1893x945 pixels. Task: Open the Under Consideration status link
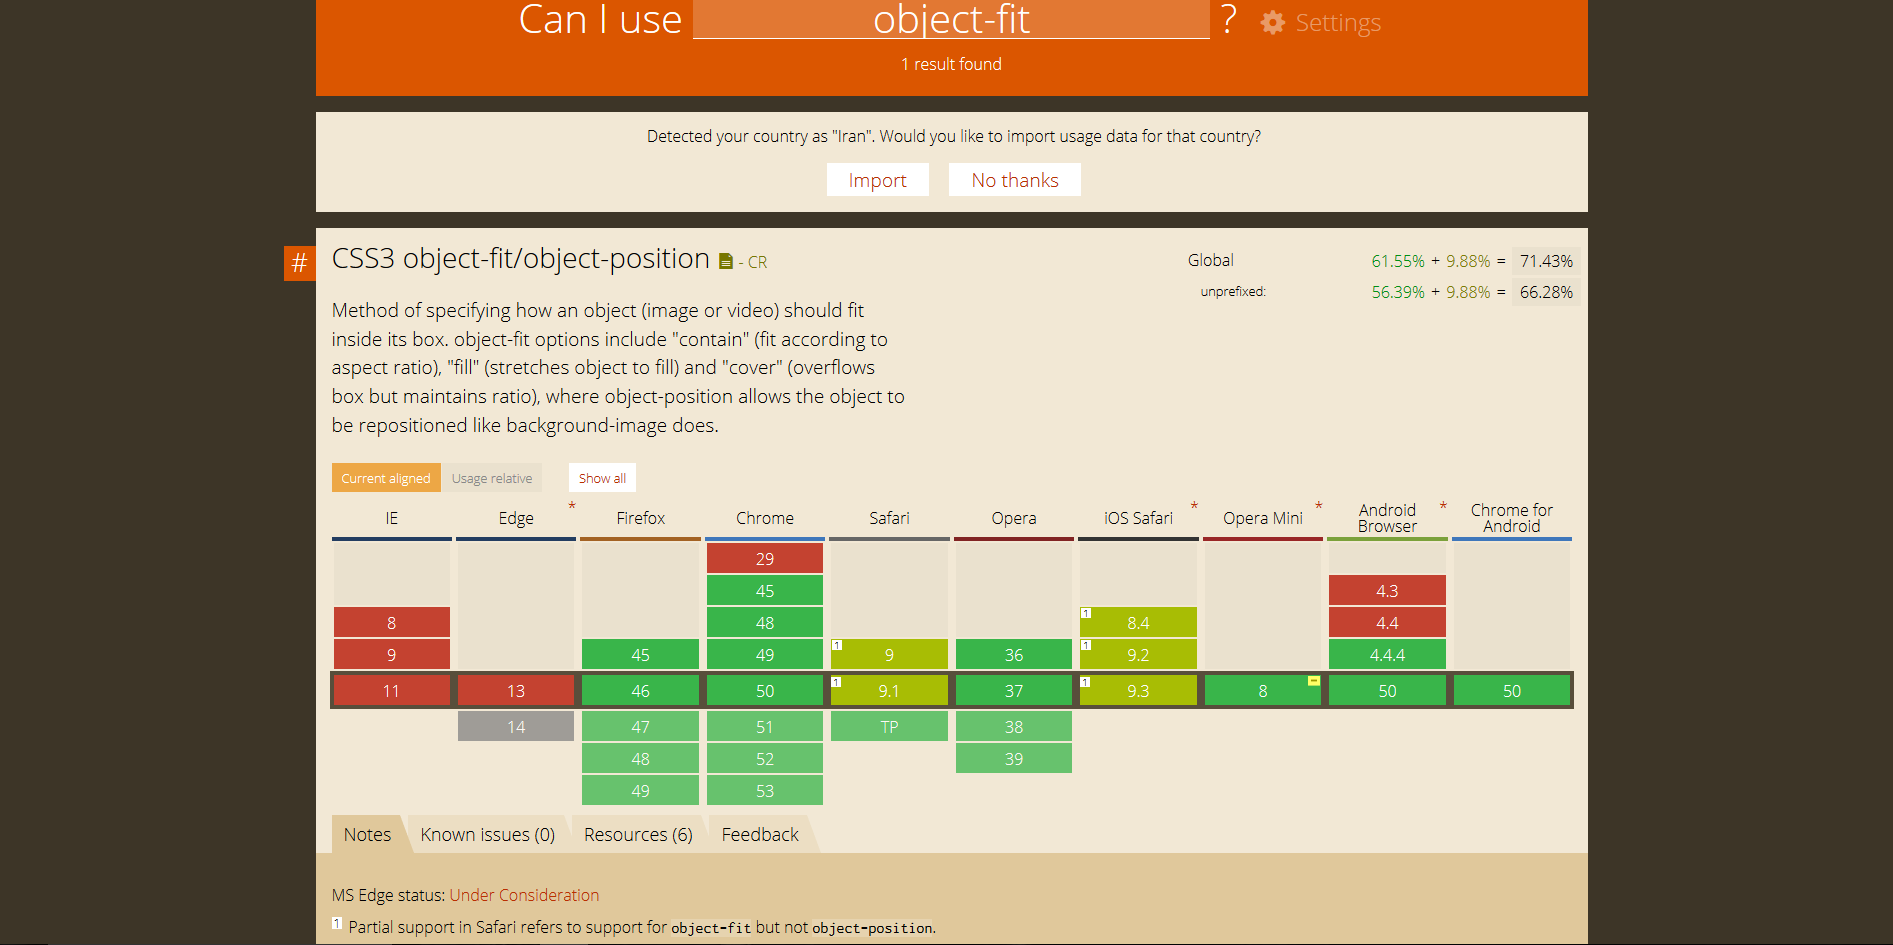524,895
